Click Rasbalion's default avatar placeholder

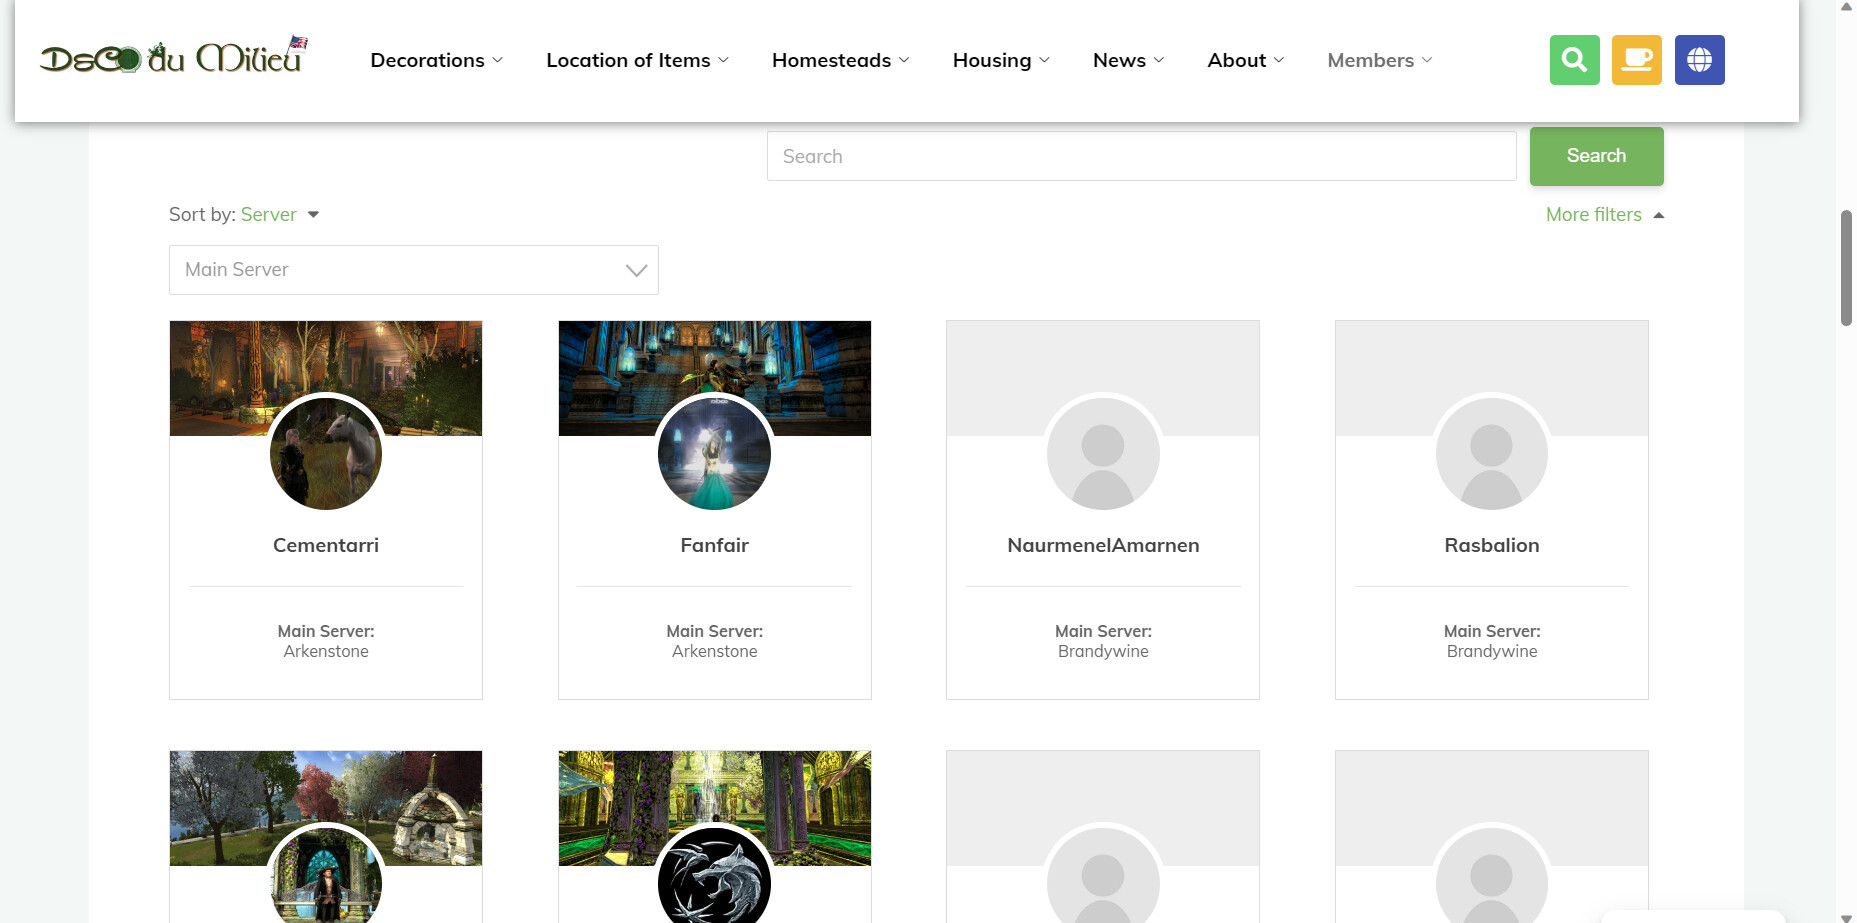click(1491, 453)
